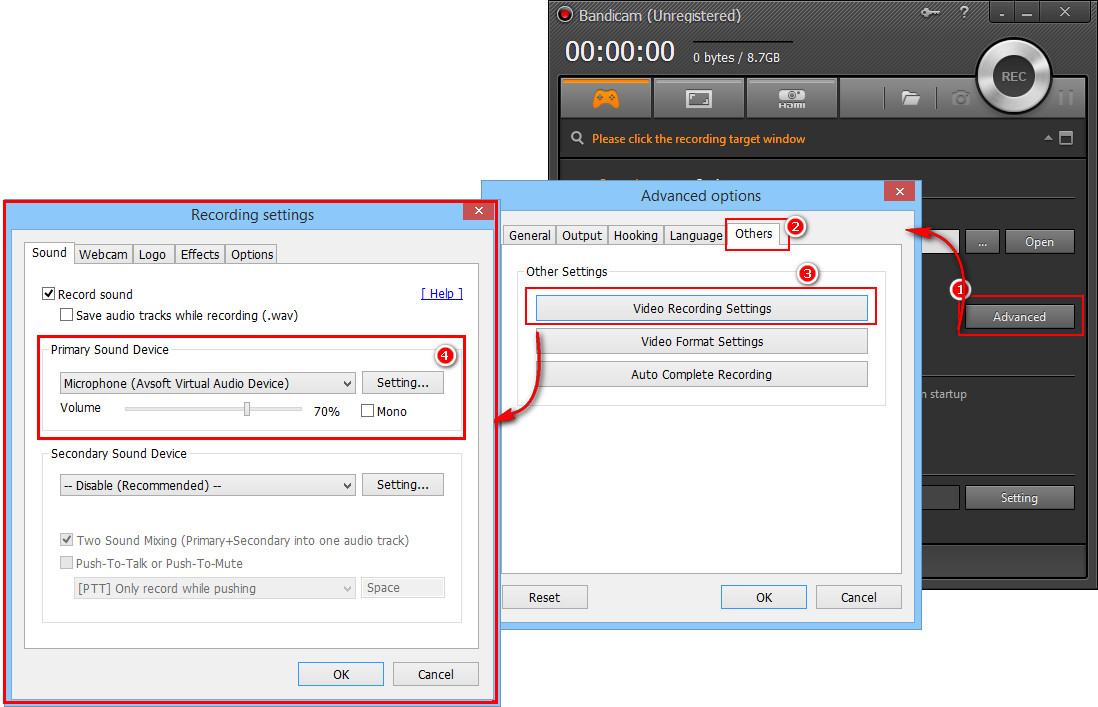Click the Advanced button in Bandicam
This screenshot has width=1098, height=707.
point(1020,316)
